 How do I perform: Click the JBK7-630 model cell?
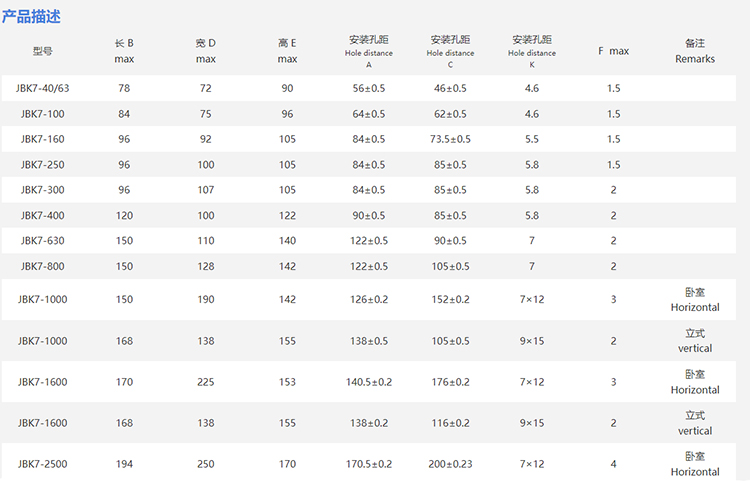click(43, 241)
